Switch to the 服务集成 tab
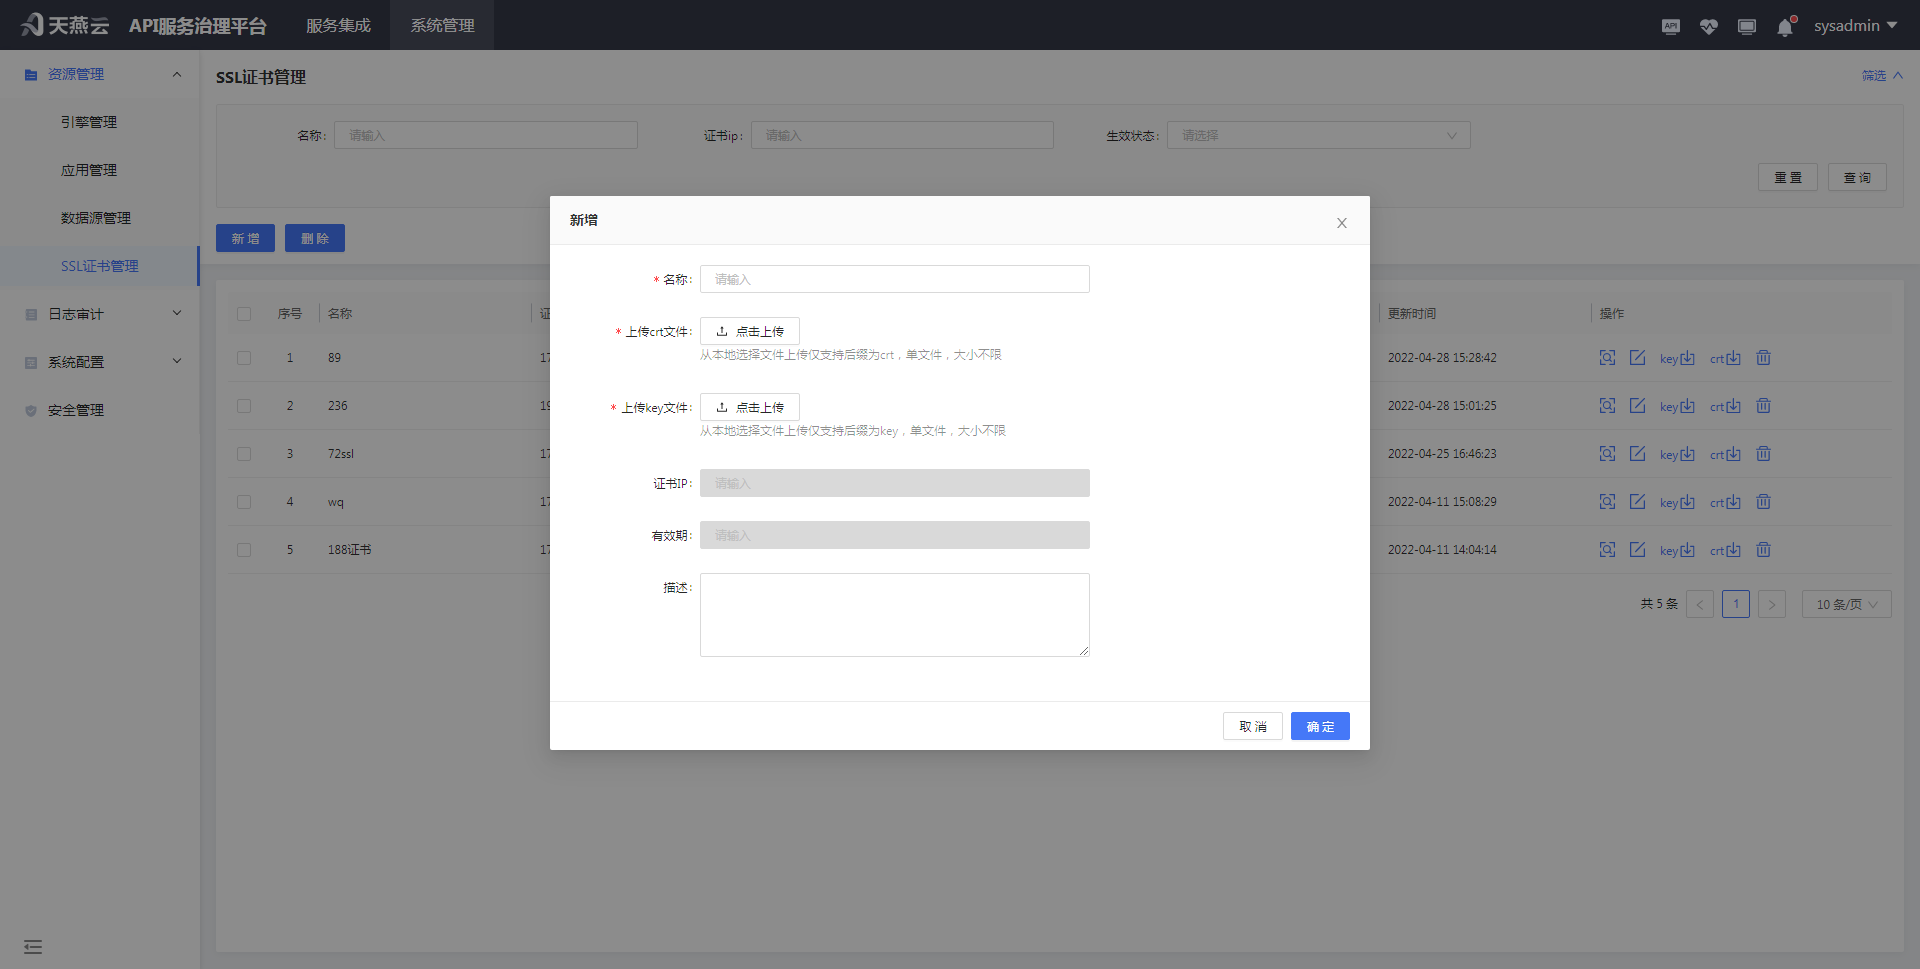Image resolution: width=1920 pixels, height=969 pixels. [x=338, y=25]
